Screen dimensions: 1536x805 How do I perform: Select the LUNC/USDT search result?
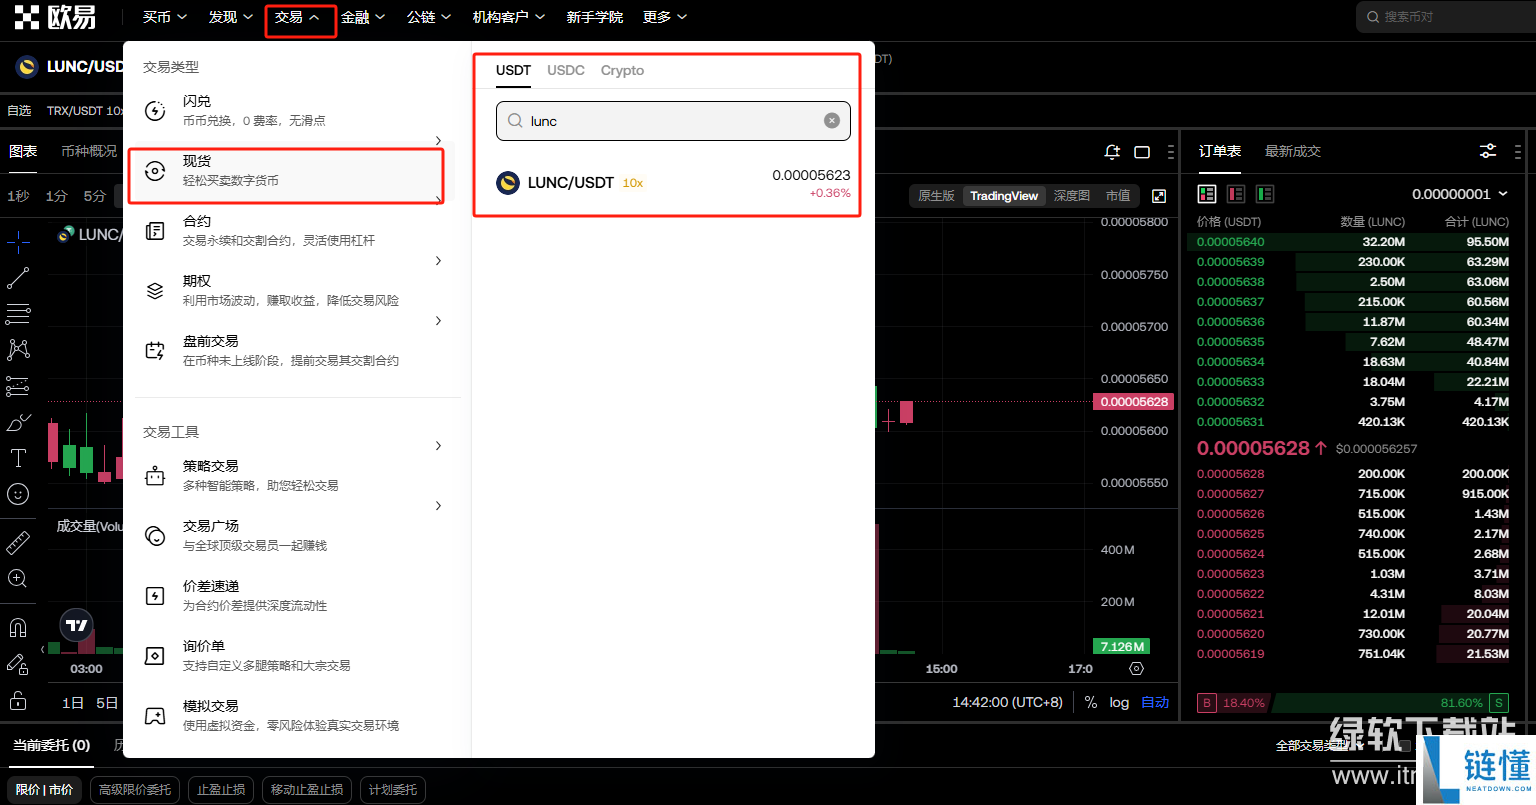[x=673, y=183]
